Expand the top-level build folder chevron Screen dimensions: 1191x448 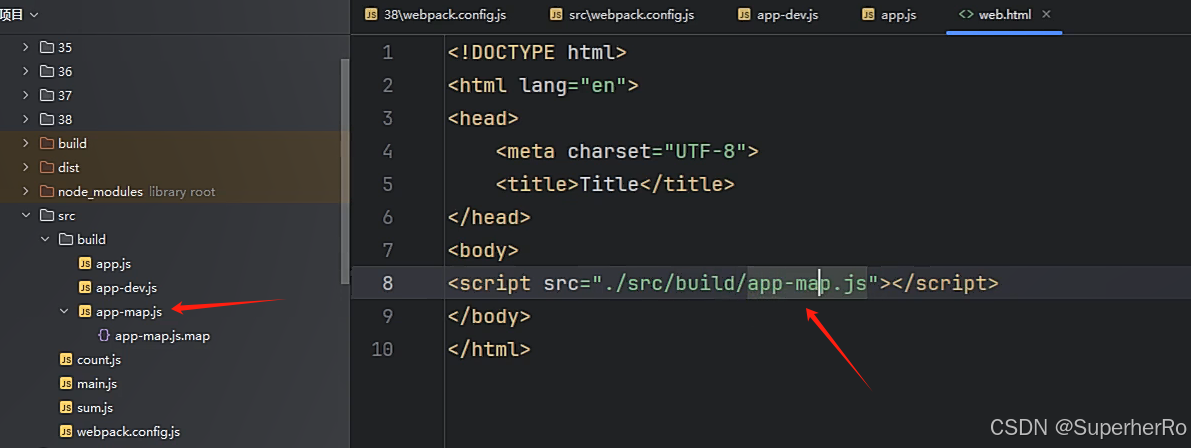click(26, 144)
